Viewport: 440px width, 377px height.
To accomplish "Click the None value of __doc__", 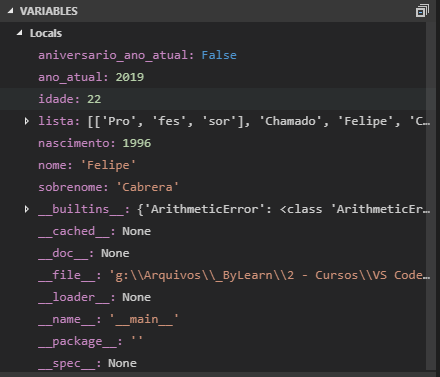I will [115, 253].
